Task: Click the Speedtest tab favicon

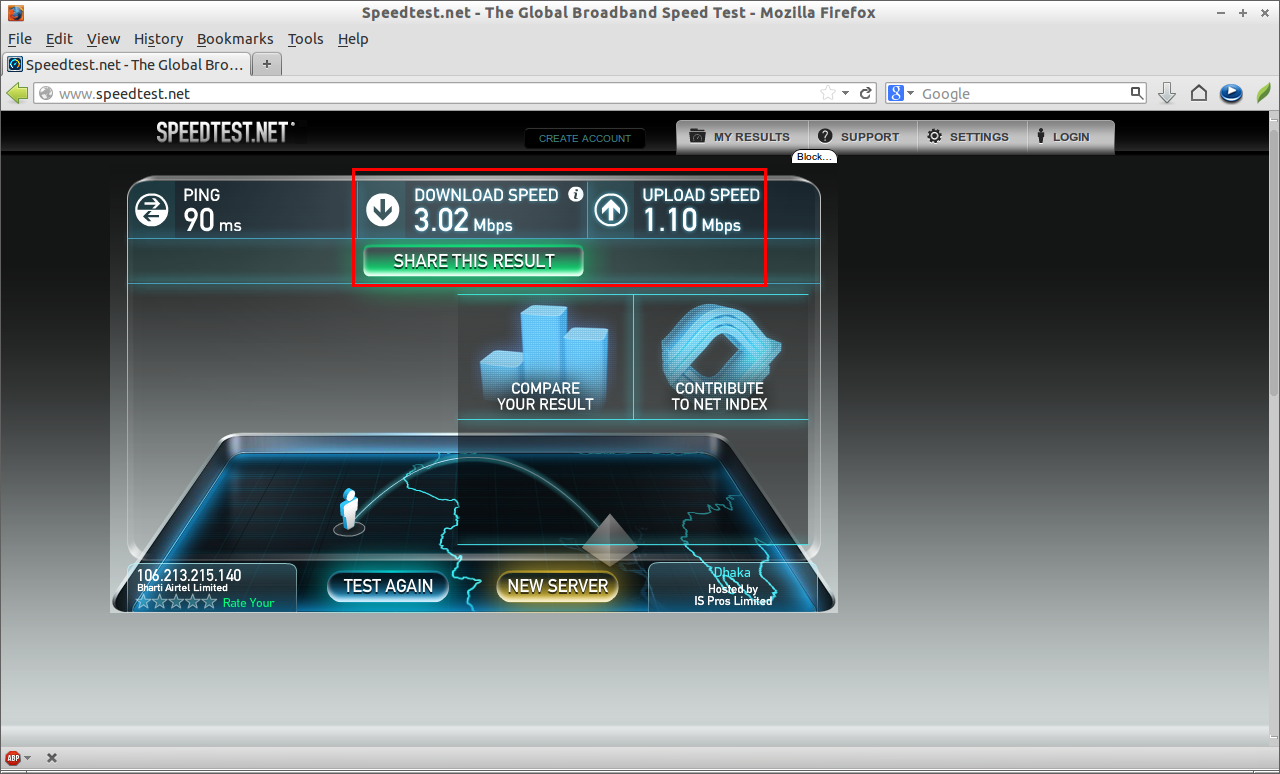Action: point(15,64)
